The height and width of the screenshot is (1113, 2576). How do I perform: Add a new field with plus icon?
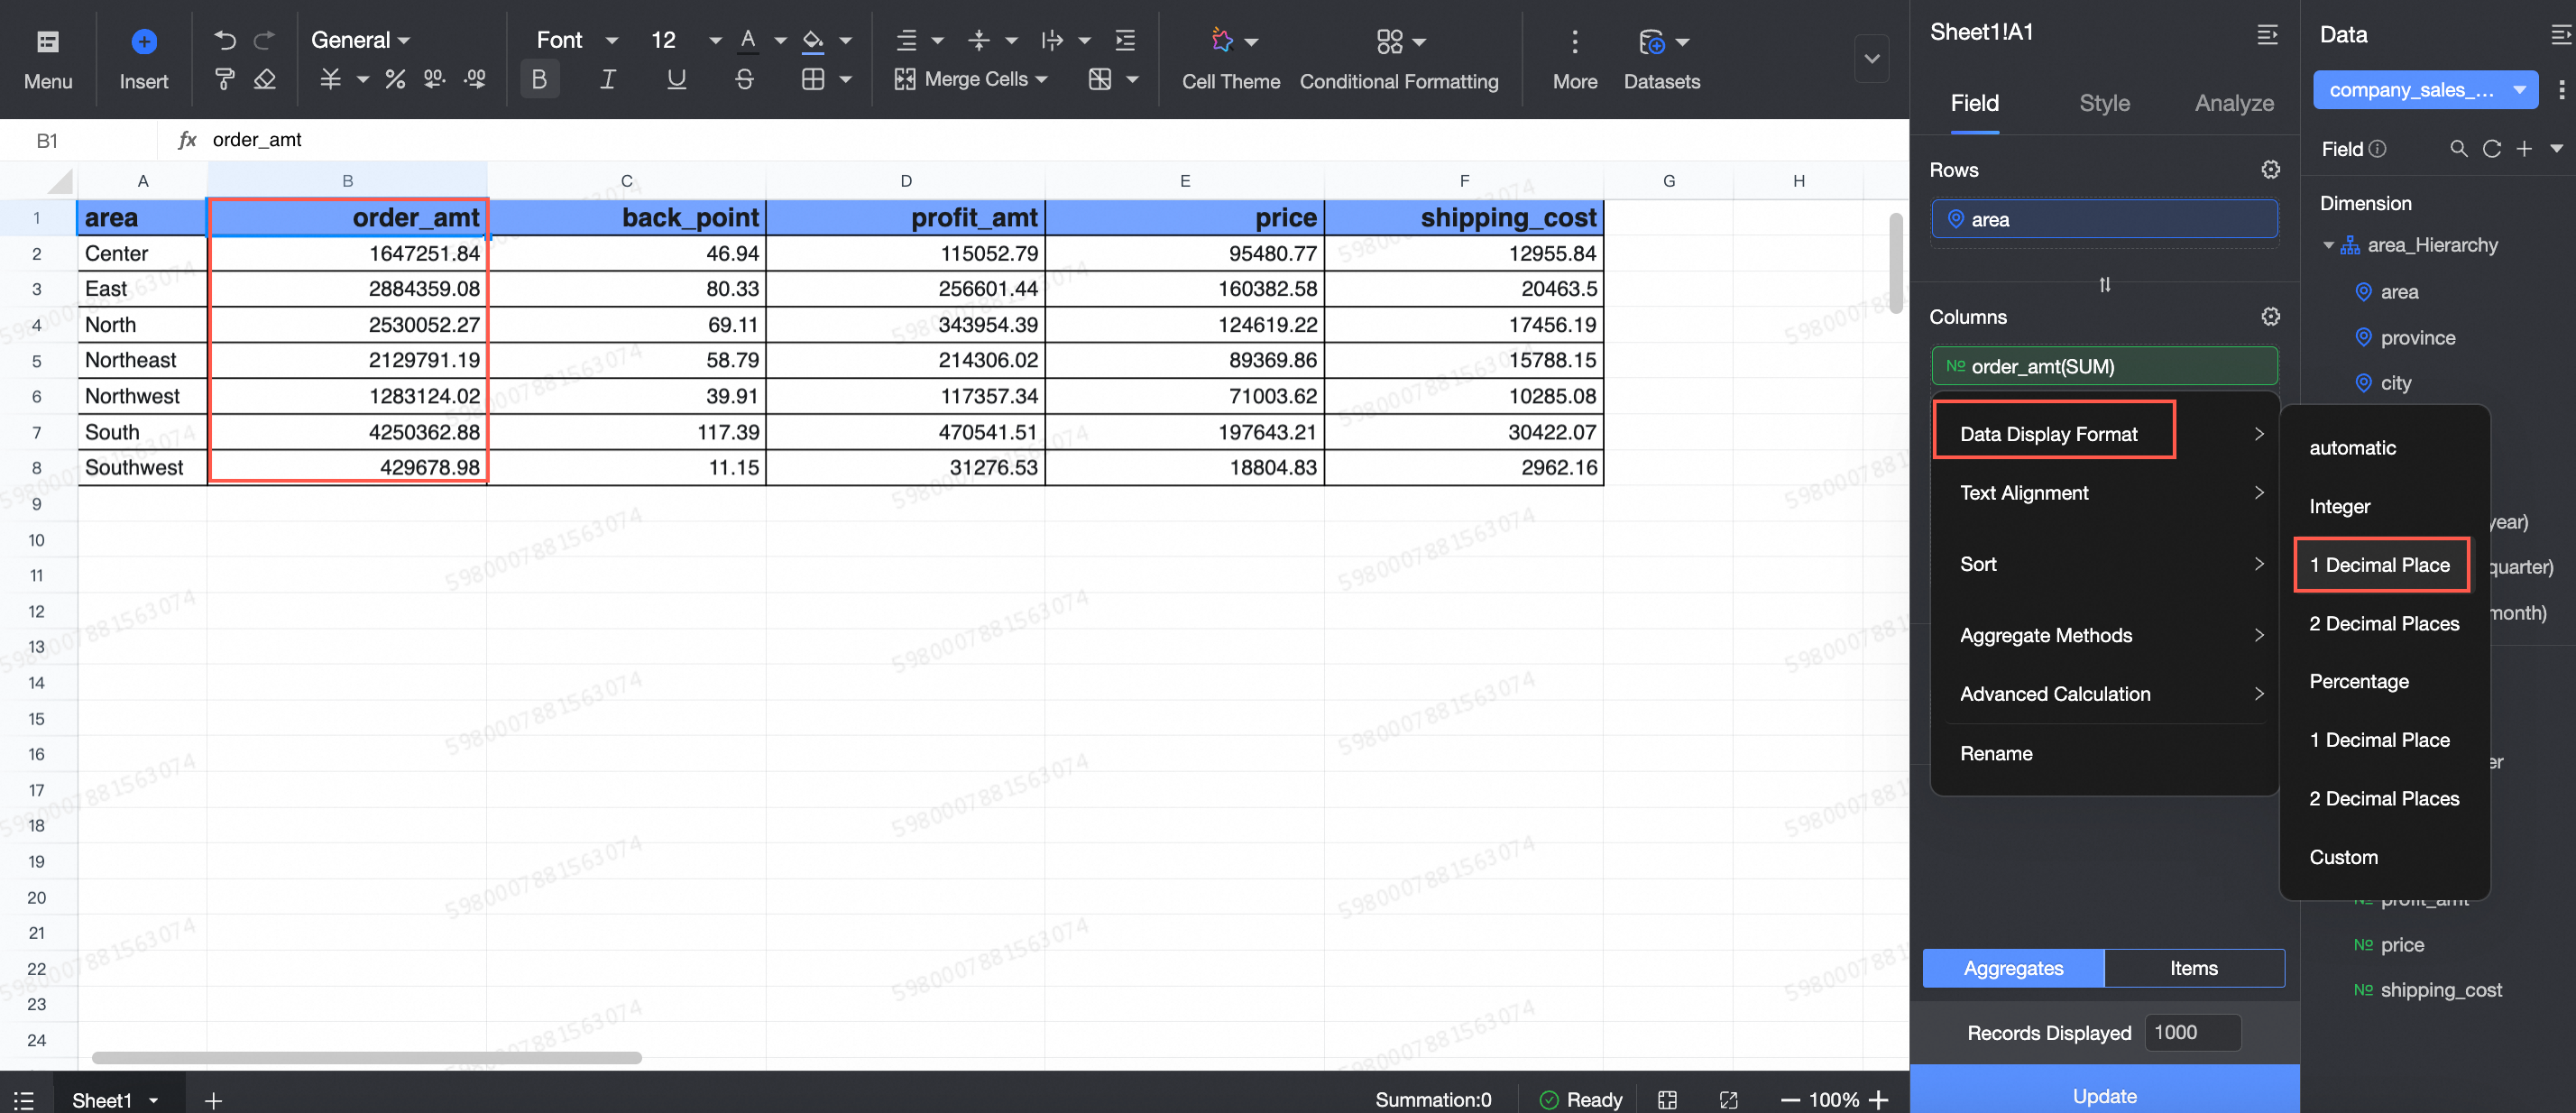[2524, 149]
